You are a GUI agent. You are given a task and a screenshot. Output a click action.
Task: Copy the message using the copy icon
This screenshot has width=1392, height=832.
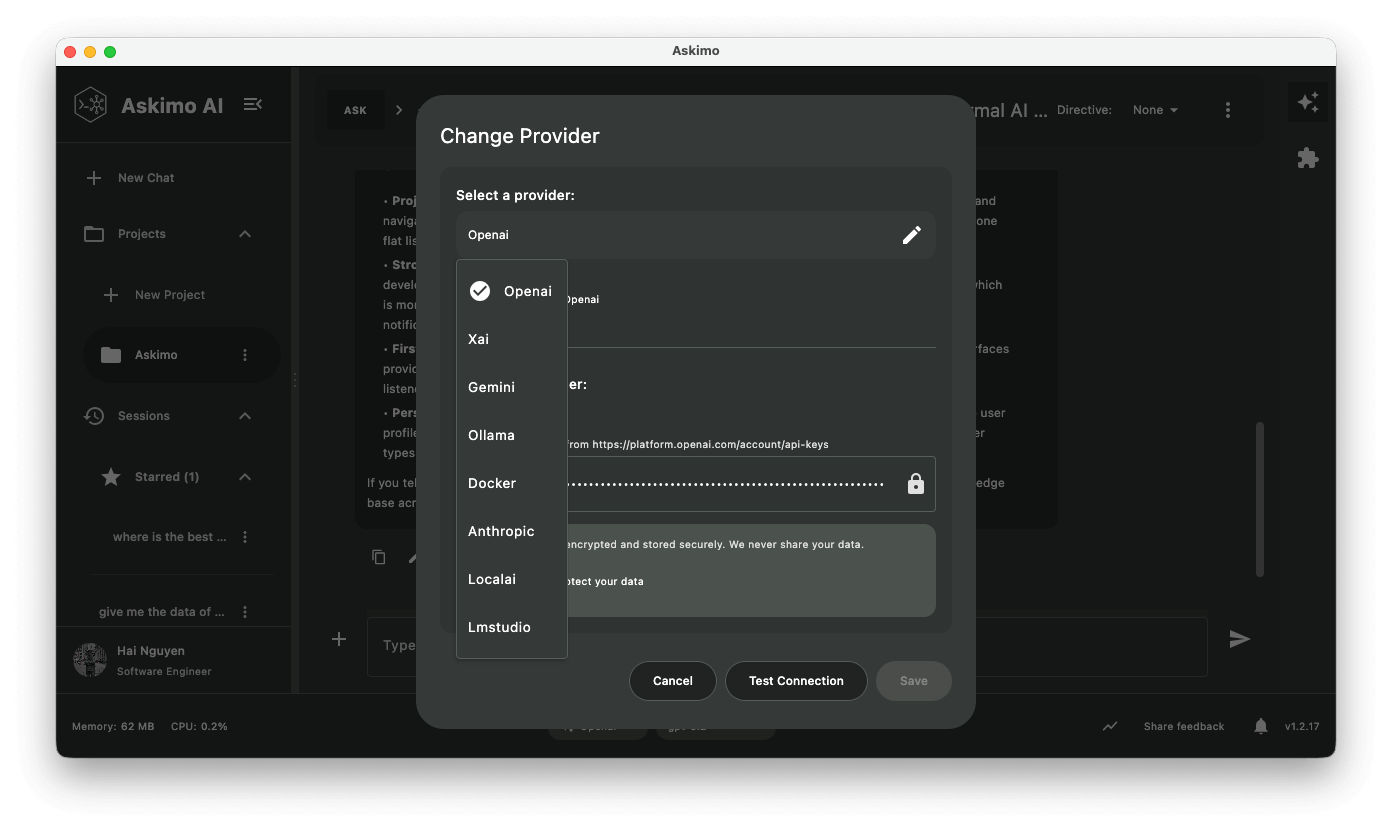379,557
